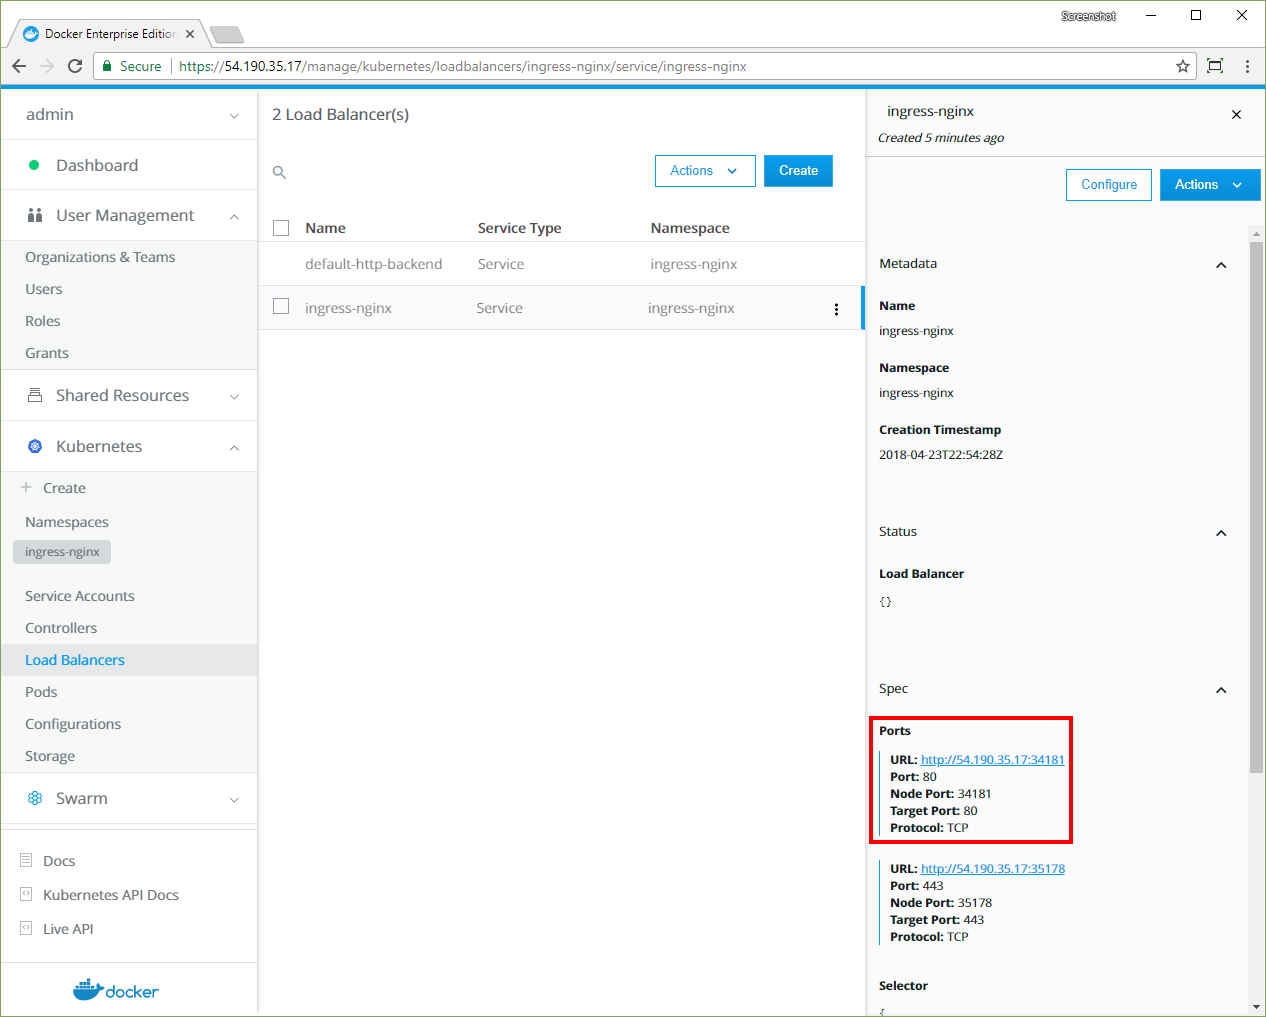Screen dimensions: 1266x1017
Task: Bookmark page with star icon
Action: [1183, 66]
